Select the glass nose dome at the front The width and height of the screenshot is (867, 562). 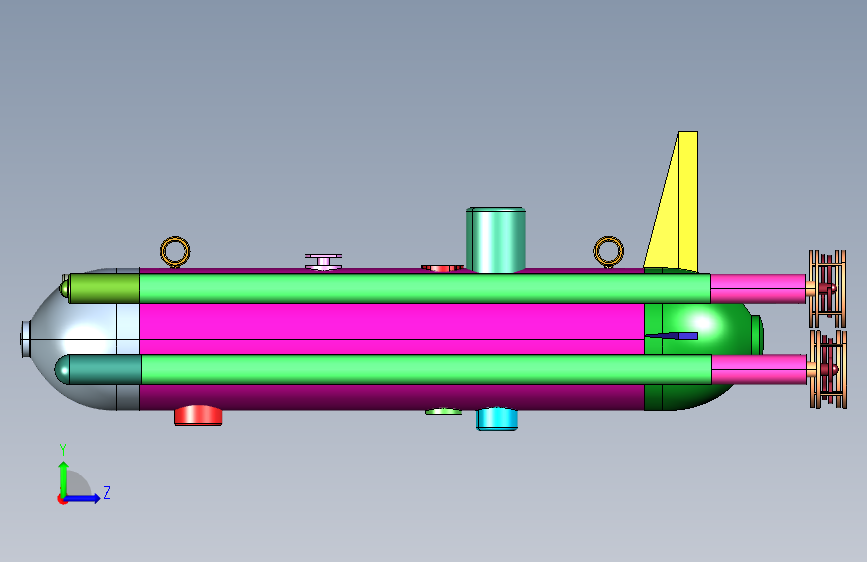pyautogui.click(x=83, y=329)
